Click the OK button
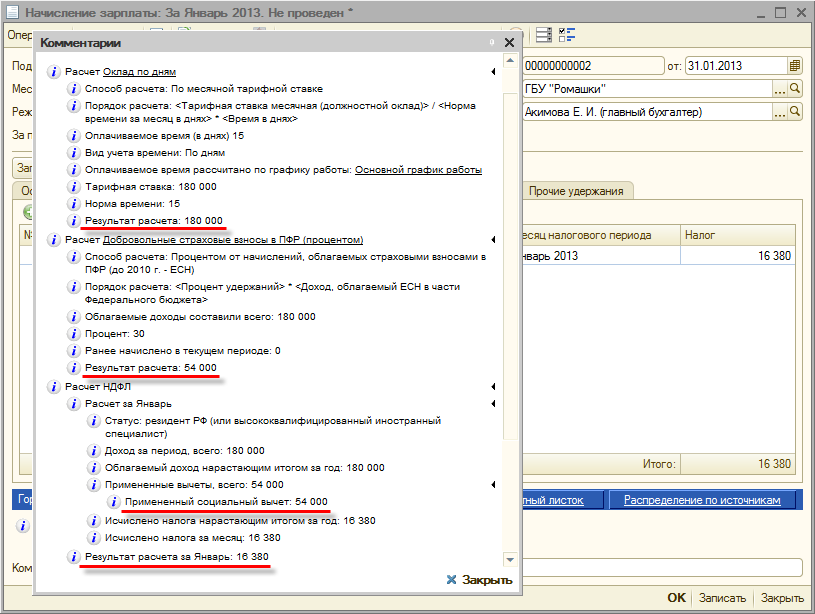 tap(676, 598)
